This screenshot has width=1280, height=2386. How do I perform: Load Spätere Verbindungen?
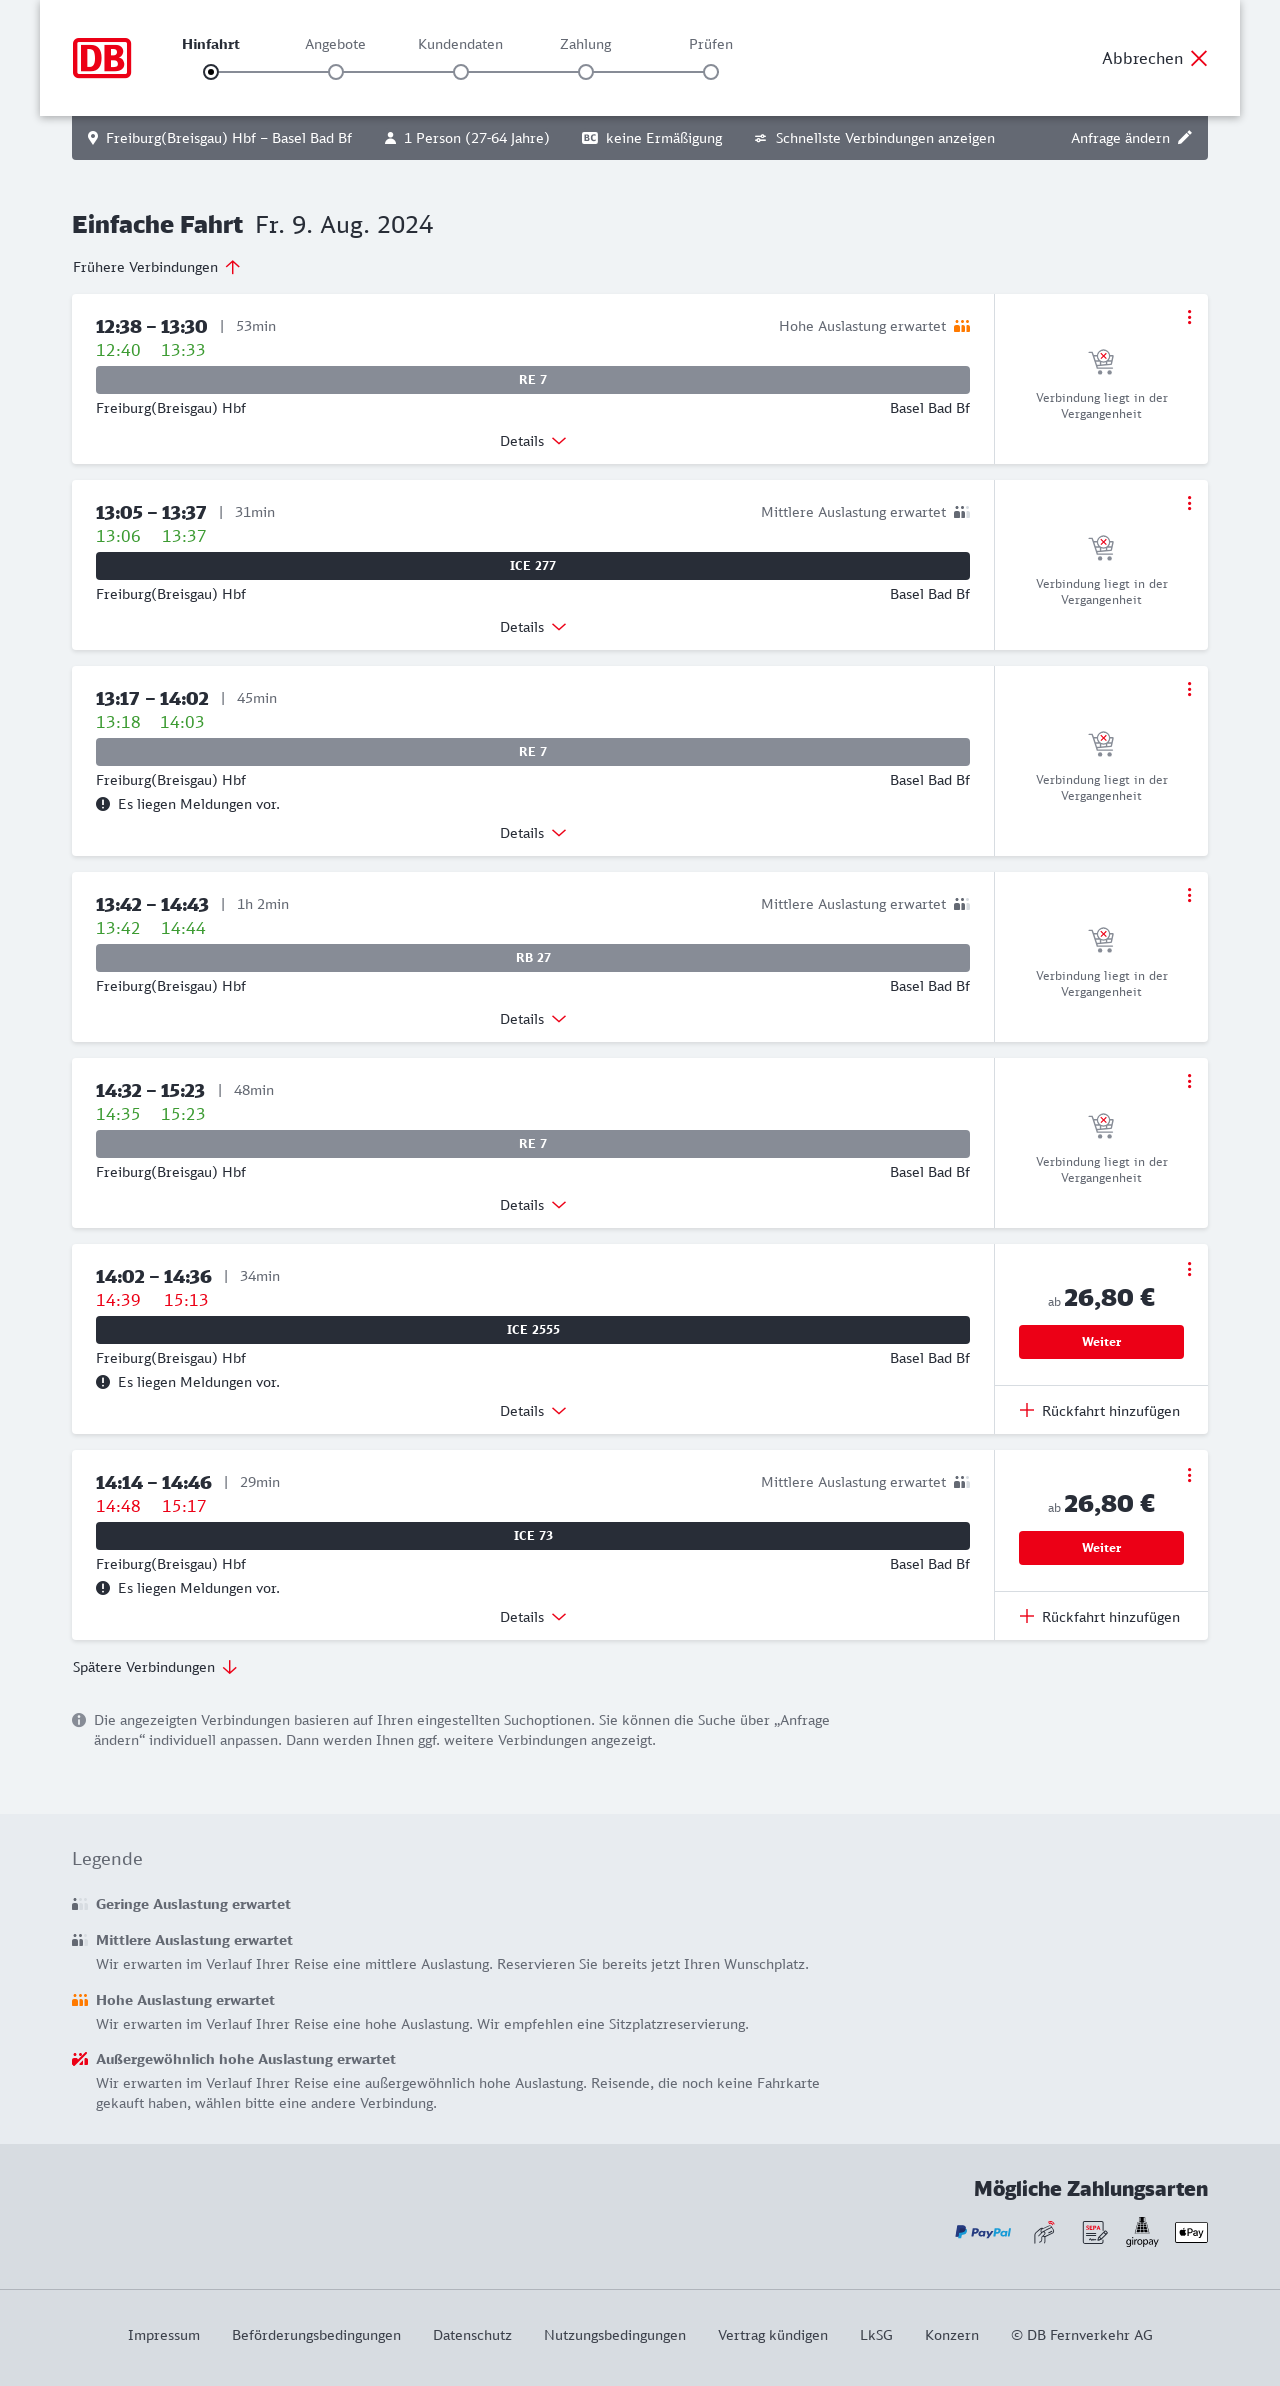tap(155, 1667)
